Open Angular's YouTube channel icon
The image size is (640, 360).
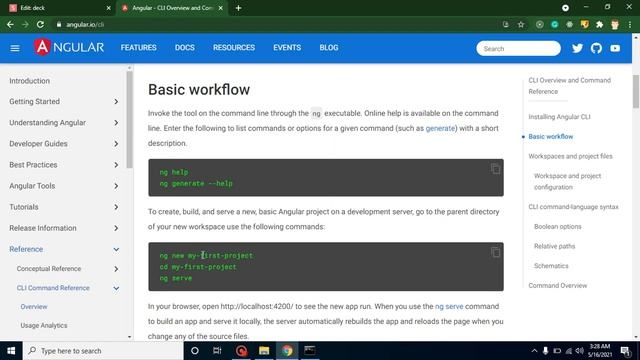pyautogui.click(x=615, y=48)
